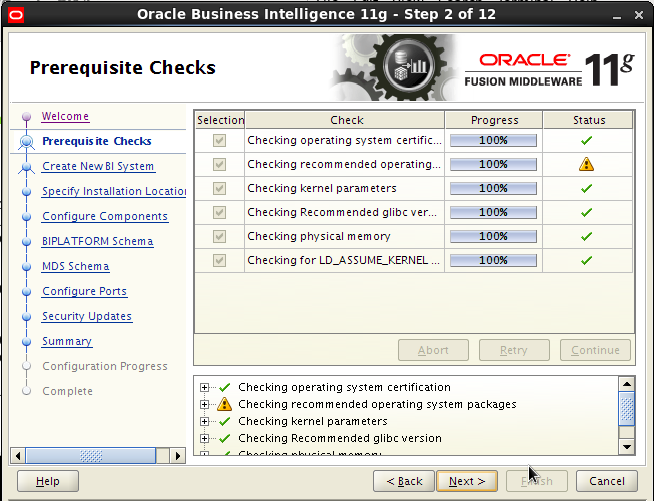Click the Status column header
The width and height of the screenshot is (654, 501).
coord(589,120)
